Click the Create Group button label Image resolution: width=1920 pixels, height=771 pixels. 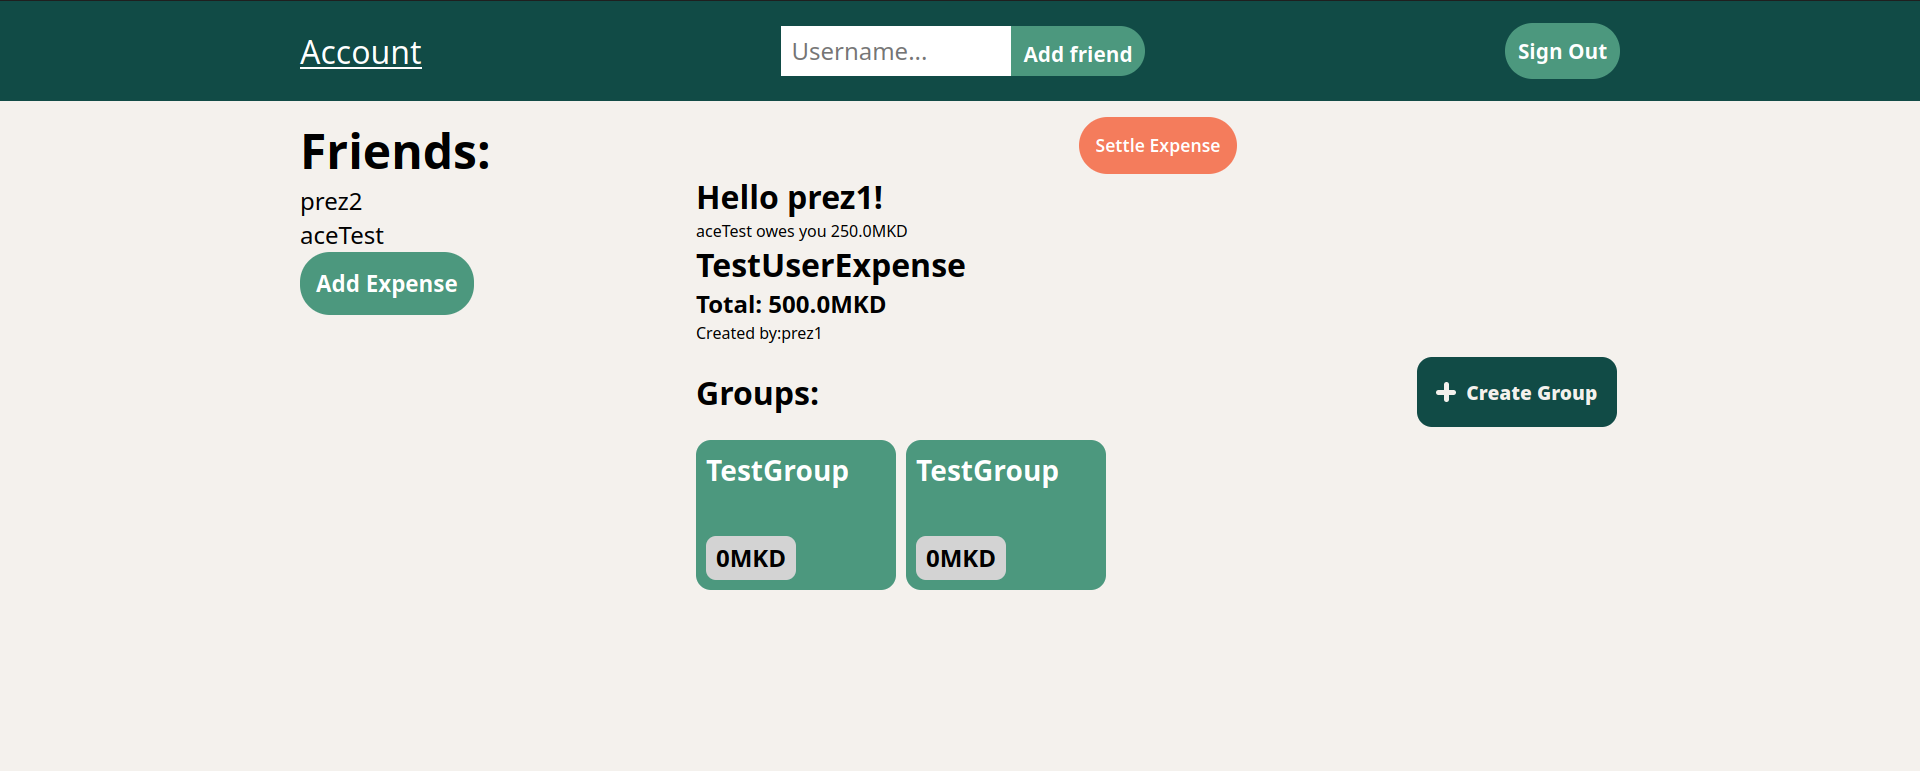[x=1531, y=393]
